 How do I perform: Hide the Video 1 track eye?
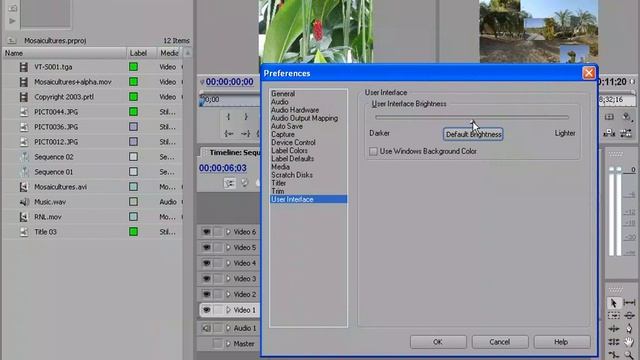click(207, 310)
